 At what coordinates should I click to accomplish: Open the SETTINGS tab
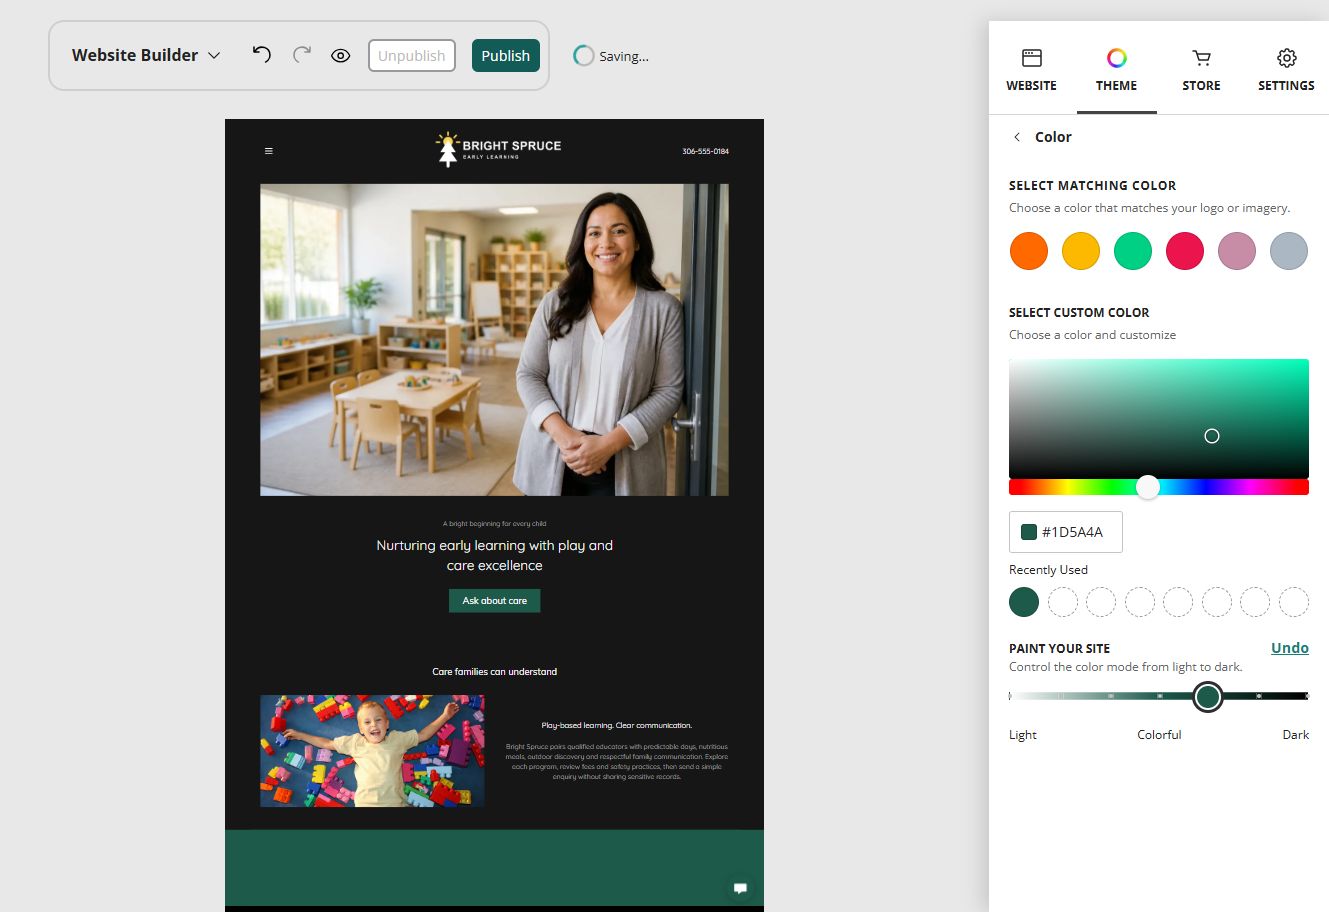[1286, 70]
